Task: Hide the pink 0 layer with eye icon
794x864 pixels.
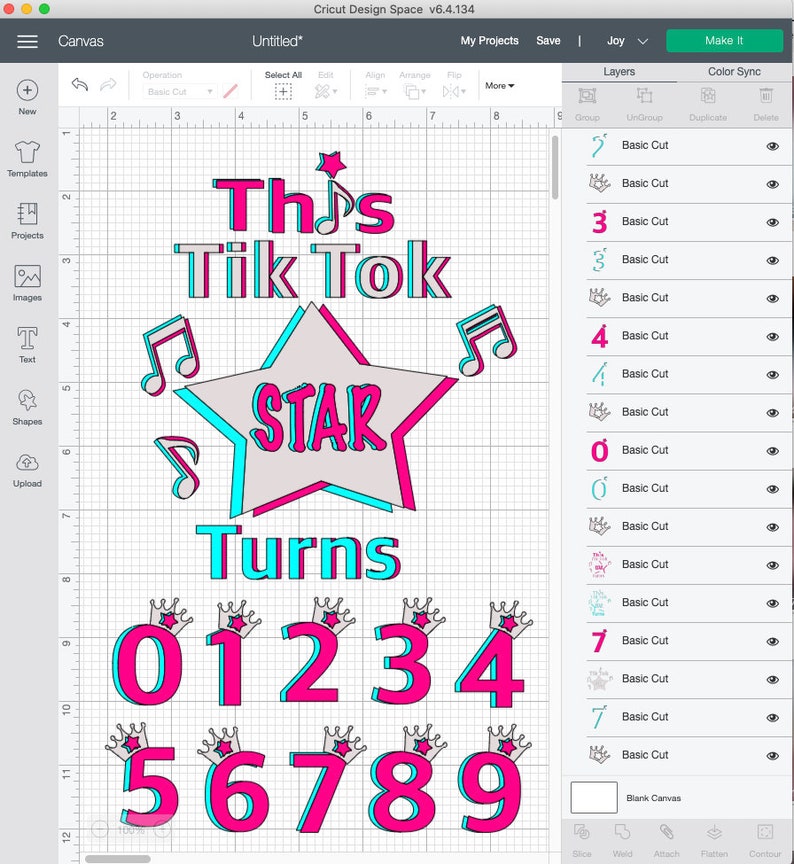Action: [x=773, y=451]
